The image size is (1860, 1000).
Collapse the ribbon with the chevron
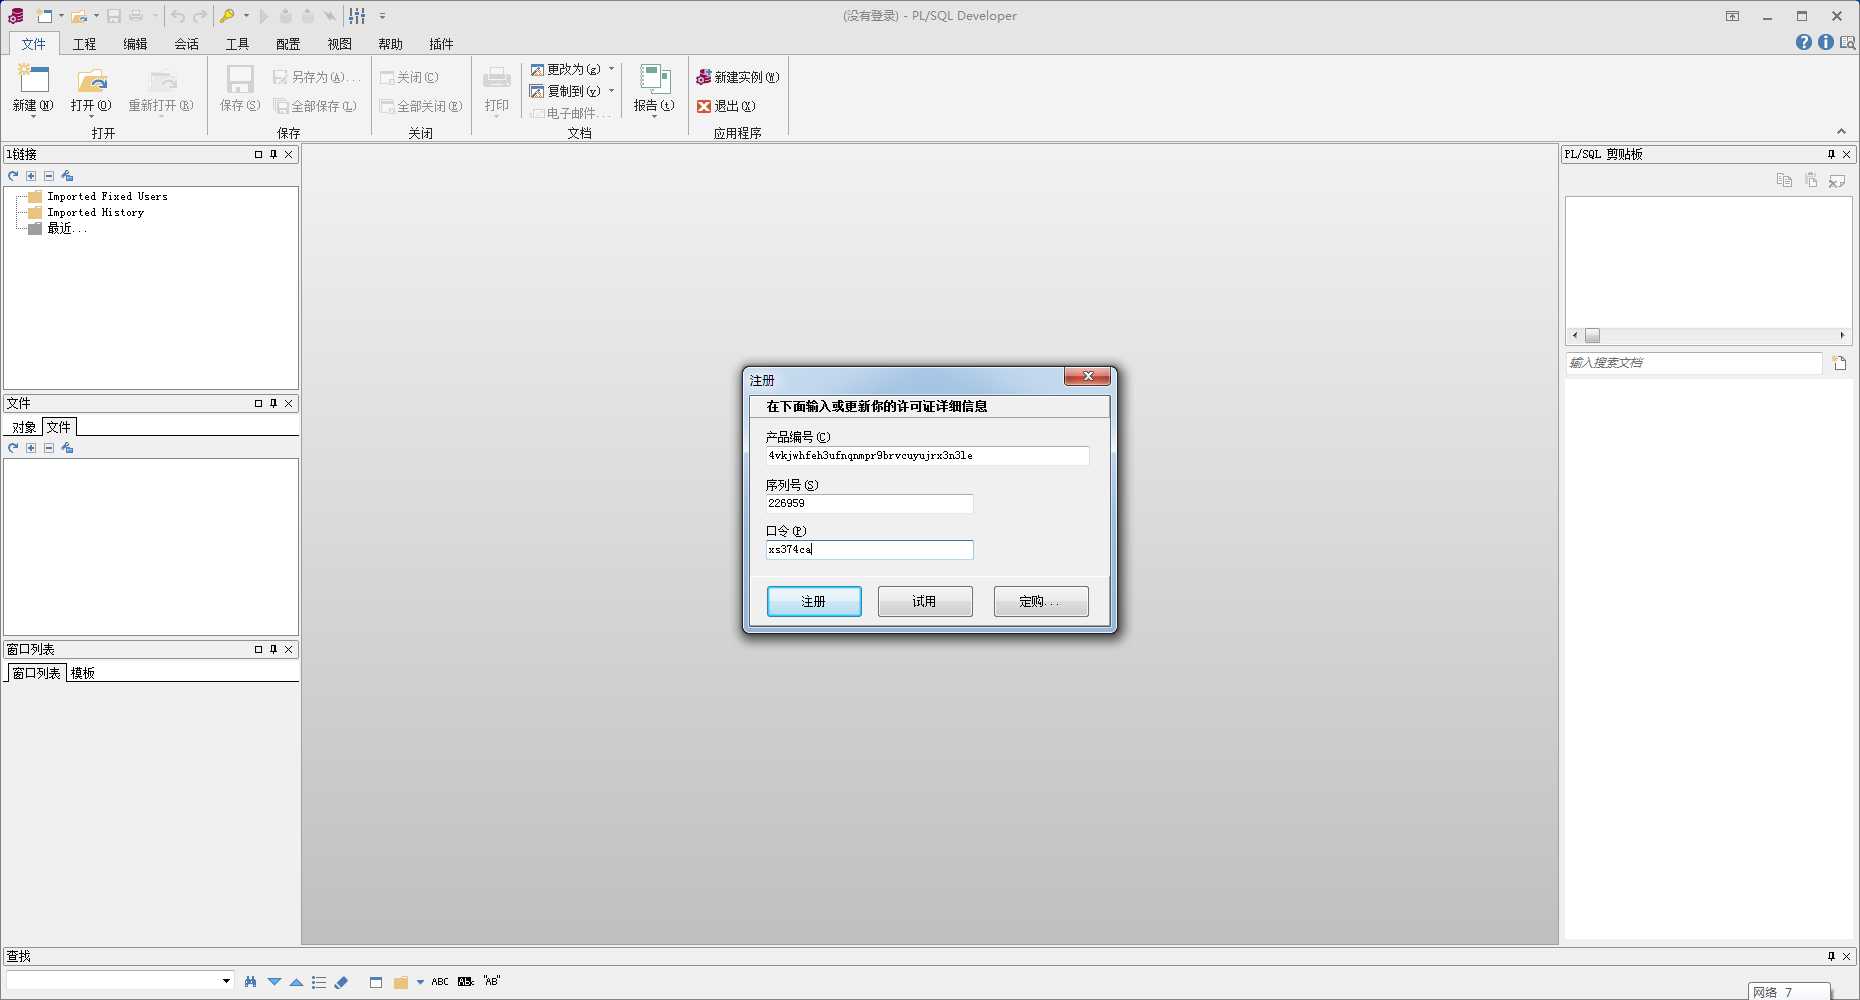pyautogui.click(x=1841, y=131)
